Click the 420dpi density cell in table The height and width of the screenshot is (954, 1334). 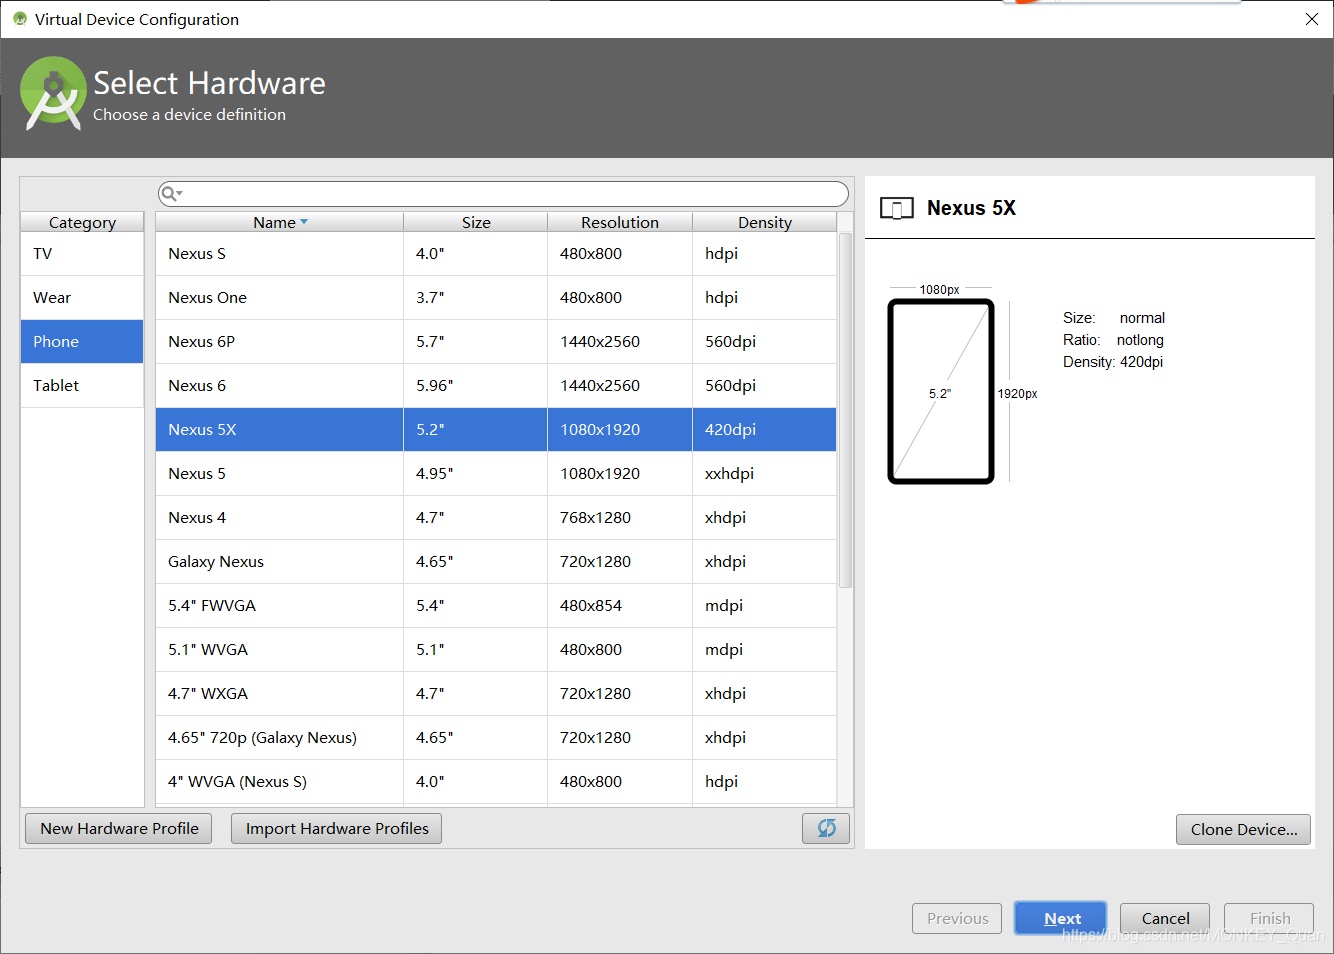pos(765,430)
